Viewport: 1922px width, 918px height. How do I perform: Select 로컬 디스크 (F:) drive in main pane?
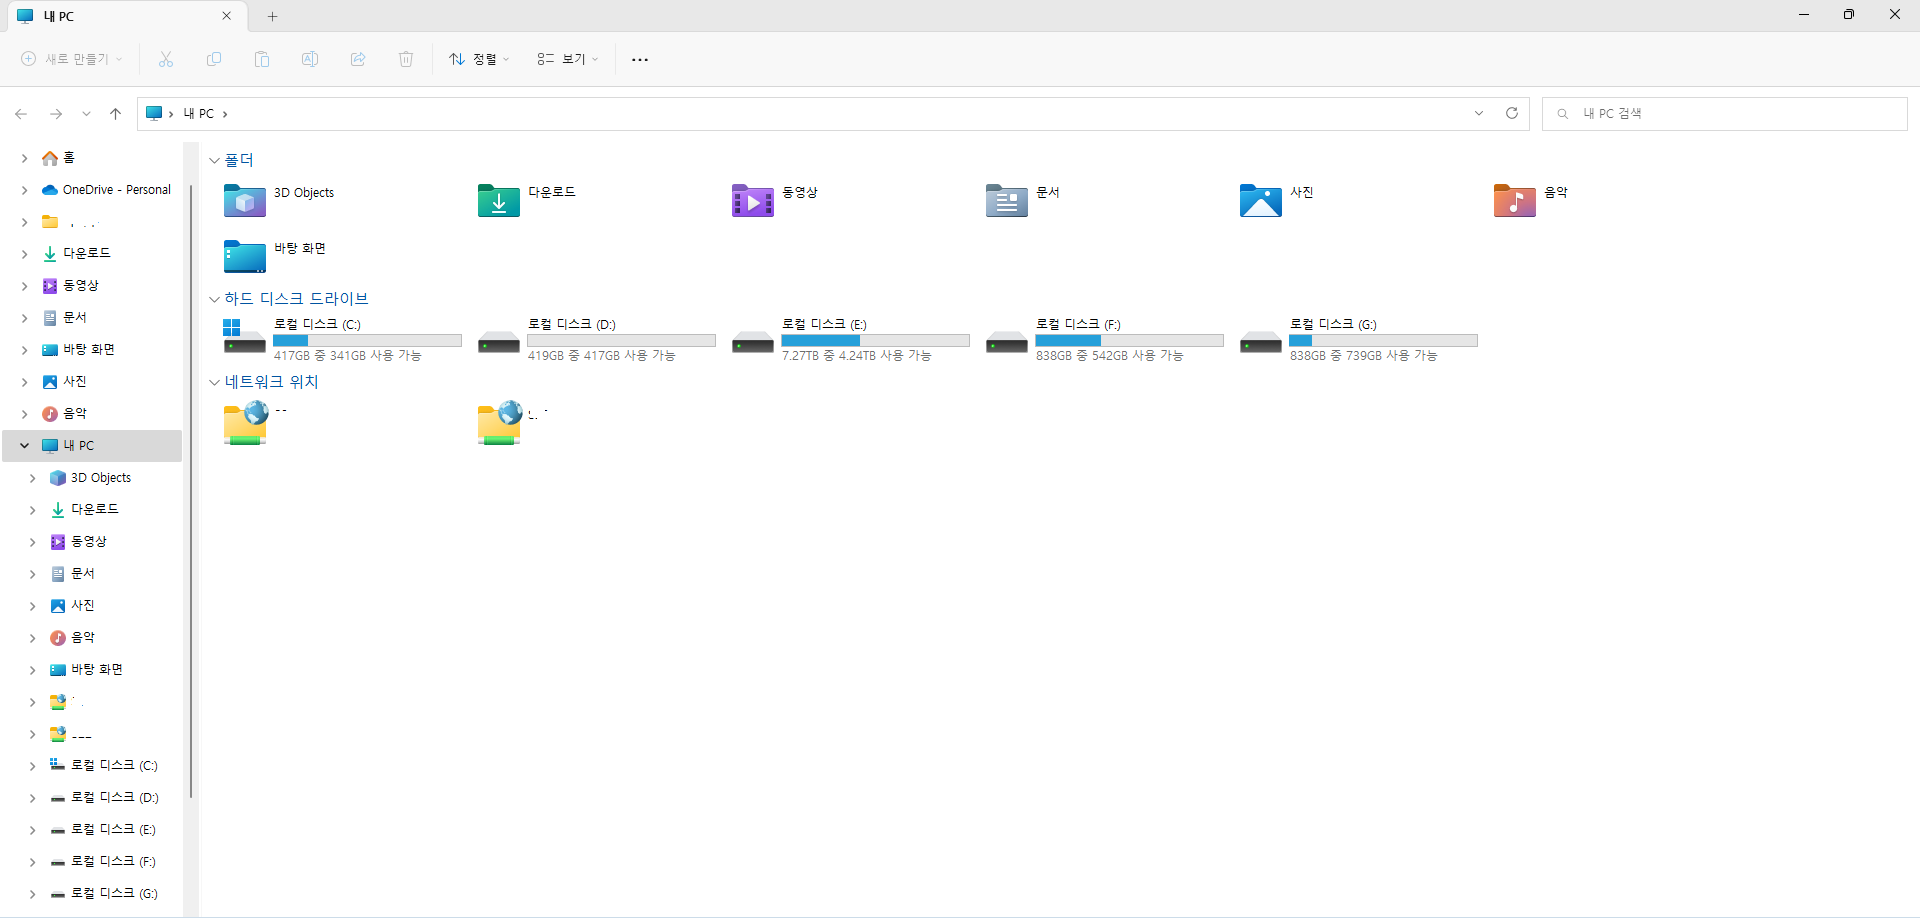tap(1104, 339)
